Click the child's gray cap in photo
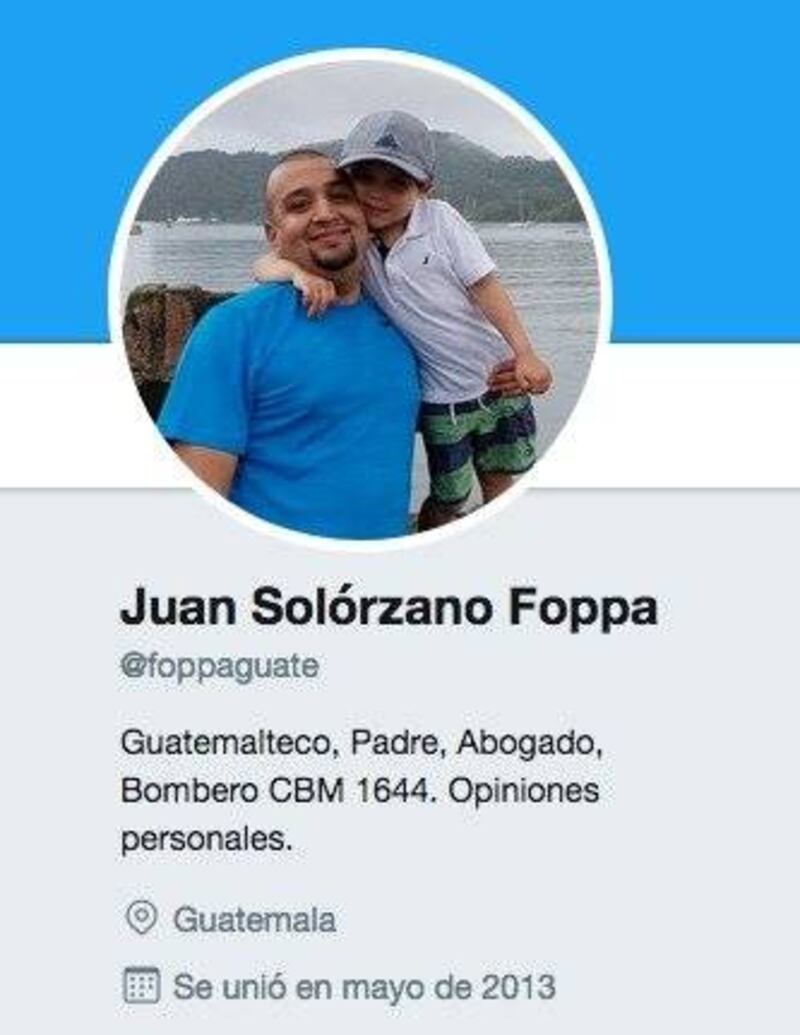The width and height of the screenshot is (800, 1035). point(389,145)
